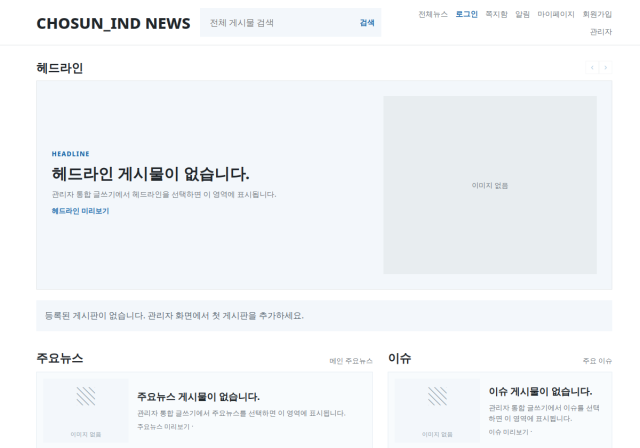Open the 쪽지함 menu item
640x448 pixels.
click(x=496, y=14)
